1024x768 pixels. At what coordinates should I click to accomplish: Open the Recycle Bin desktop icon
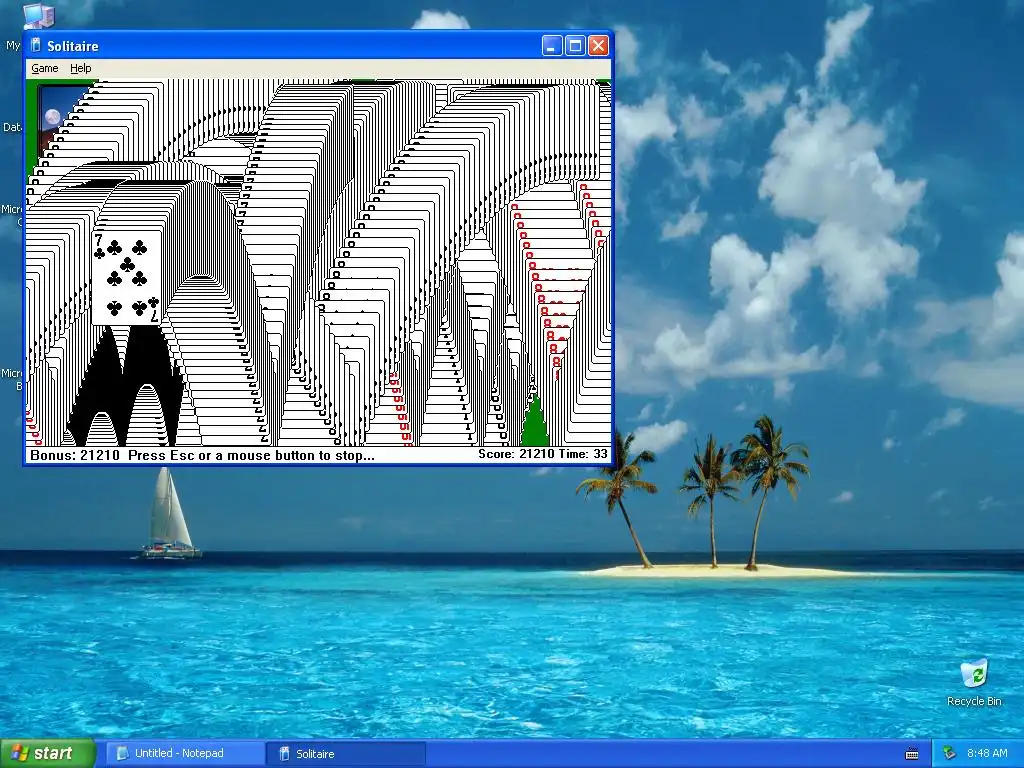(974, 683)
